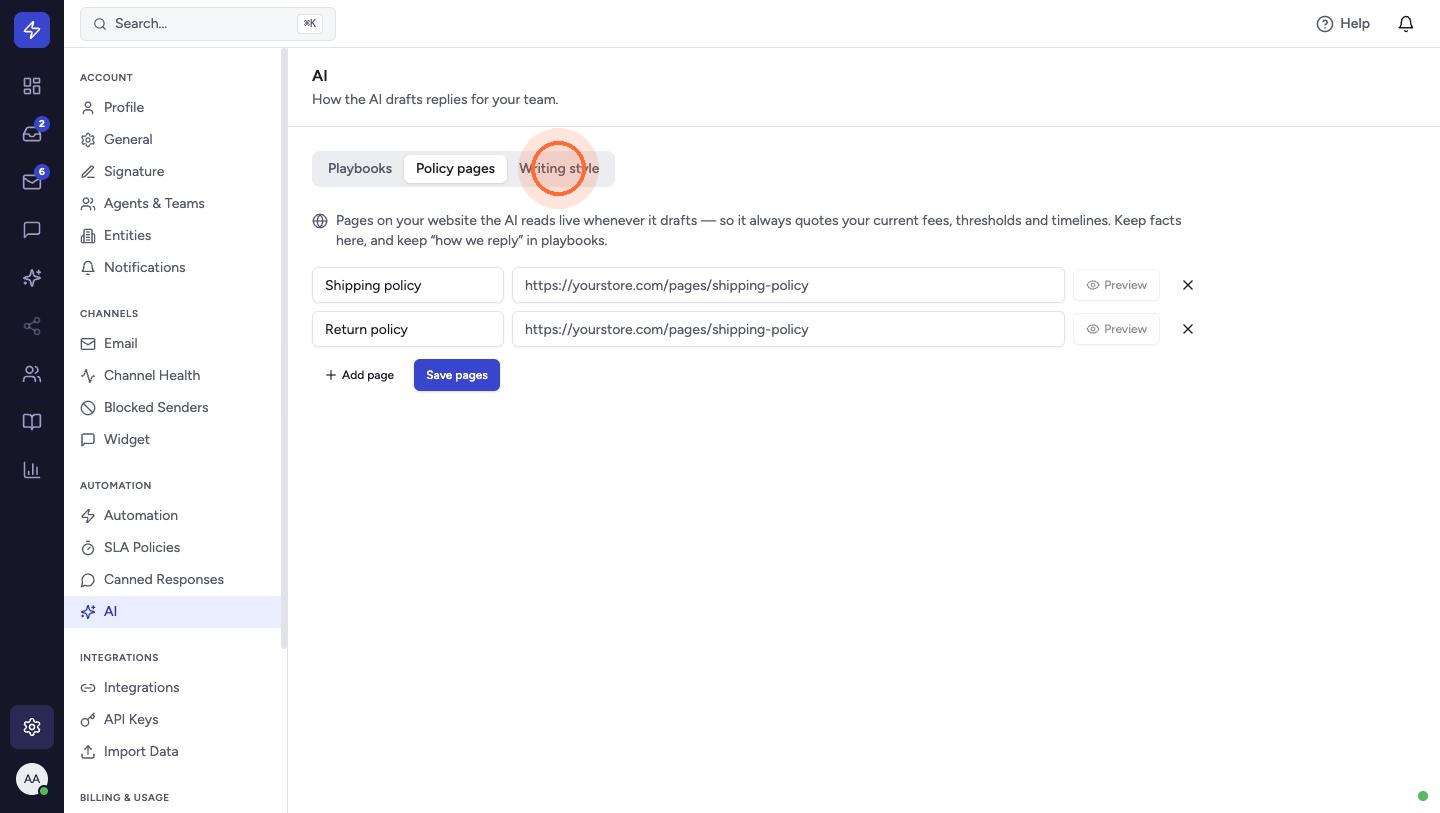This screenshot has width=1440, height=813.
Task: Click the settings gear icon in rail
Action: (32, 727)
